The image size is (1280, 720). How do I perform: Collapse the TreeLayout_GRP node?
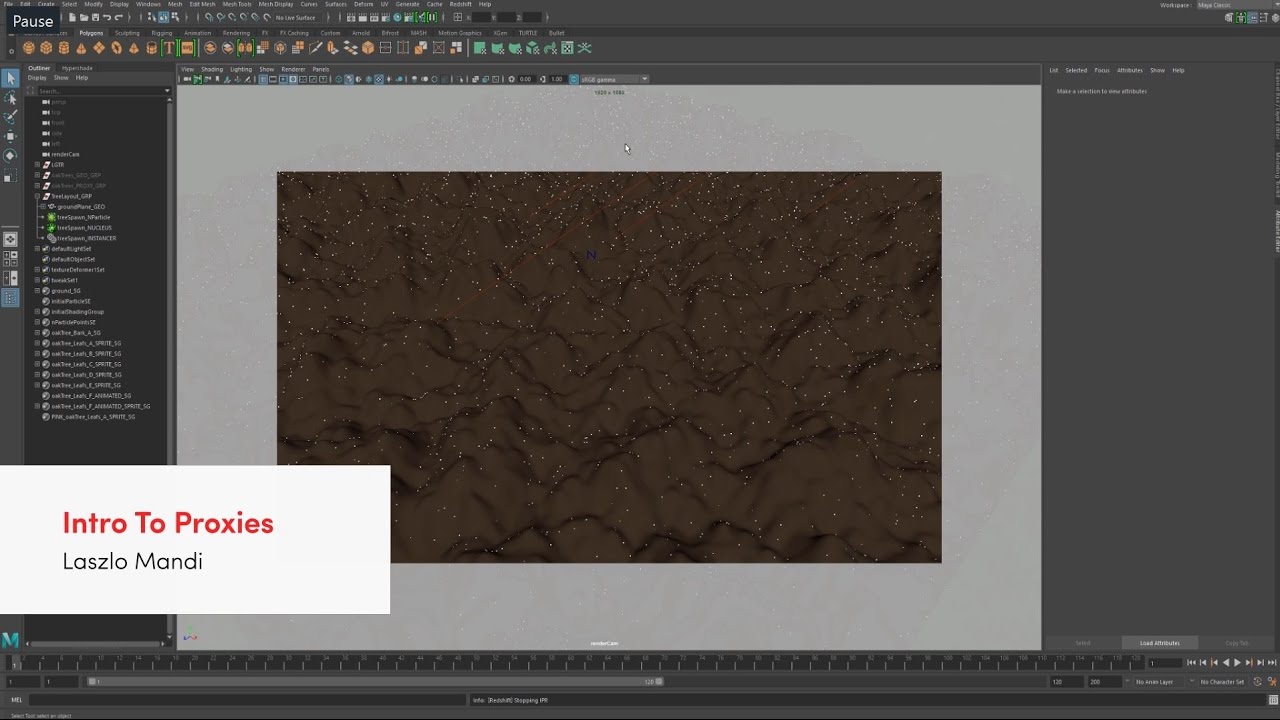pyautogui.click(x=37, y=196)
